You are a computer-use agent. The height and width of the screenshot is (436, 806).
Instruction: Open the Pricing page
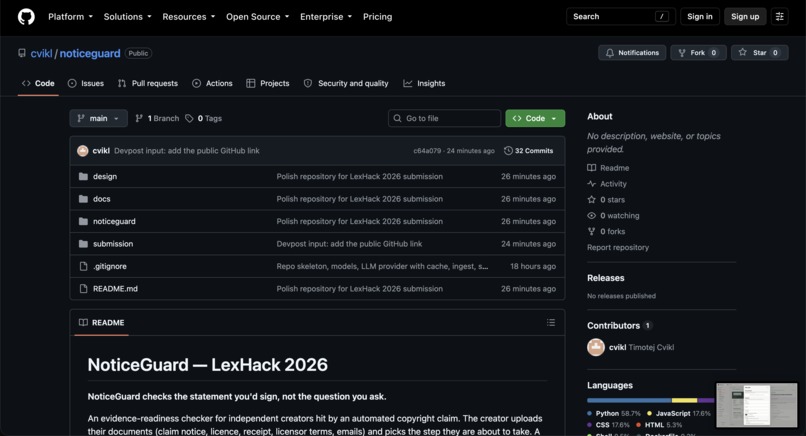[377, 16]
